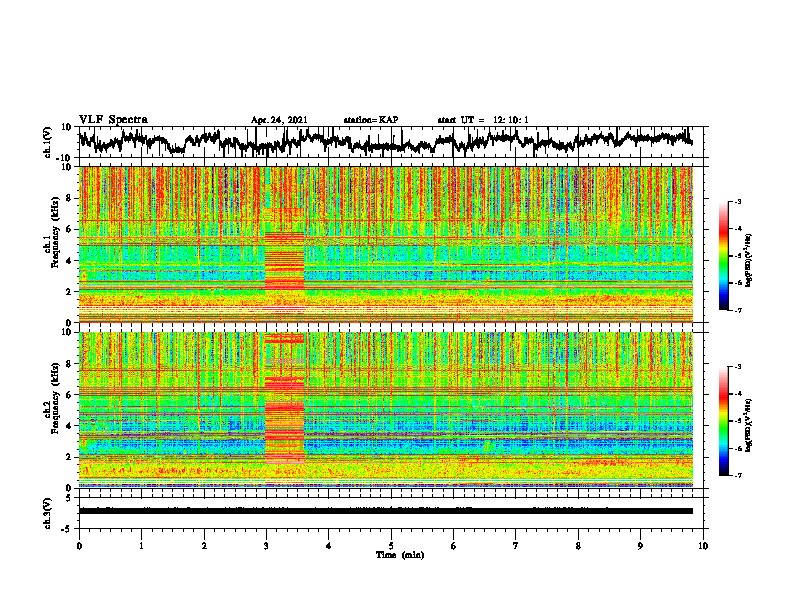The height and width of the screenshot is (612, 792).
Task: Click time-axis tick label "9"
Action: coord(640,546)
